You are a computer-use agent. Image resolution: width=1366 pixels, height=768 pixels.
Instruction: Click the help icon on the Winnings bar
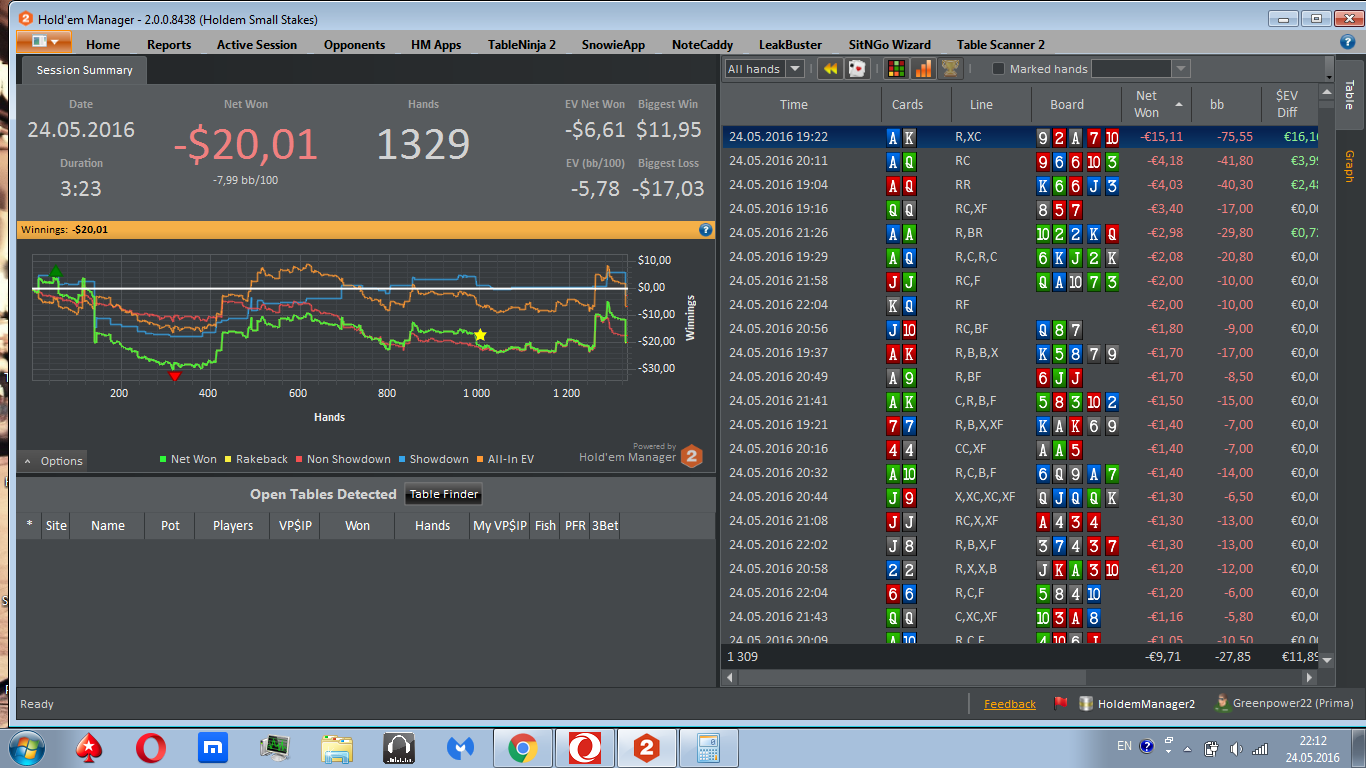coord(705,229)
